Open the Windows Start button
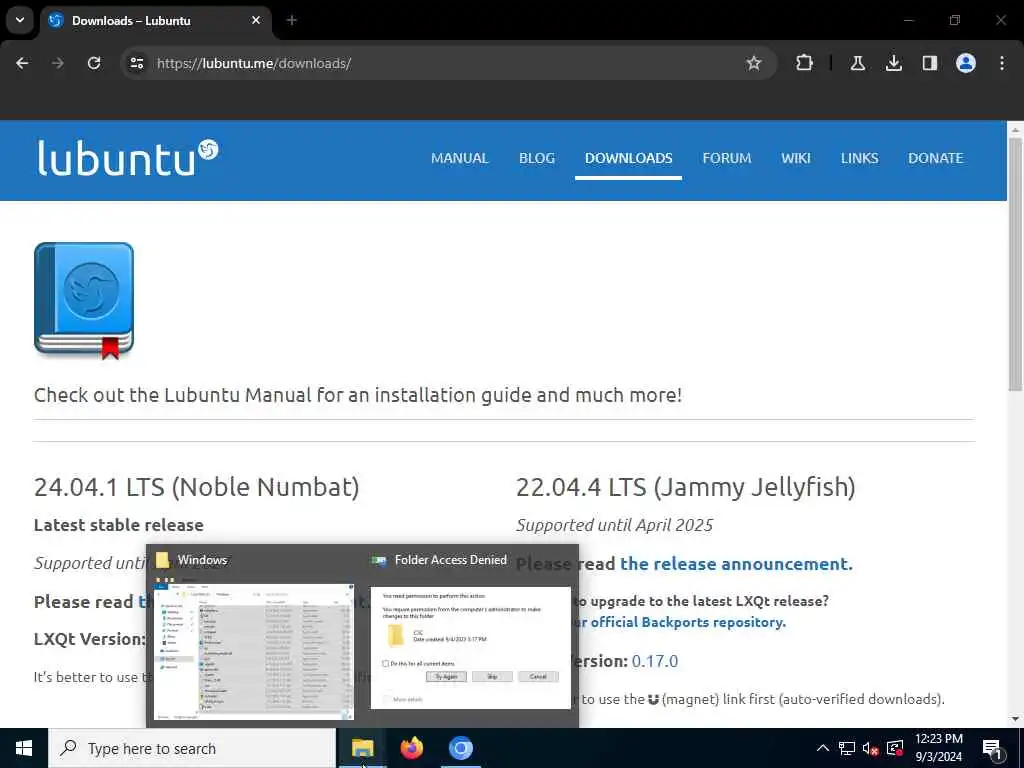This screenshot has height=768, width=1024. [x=24, y=748]
